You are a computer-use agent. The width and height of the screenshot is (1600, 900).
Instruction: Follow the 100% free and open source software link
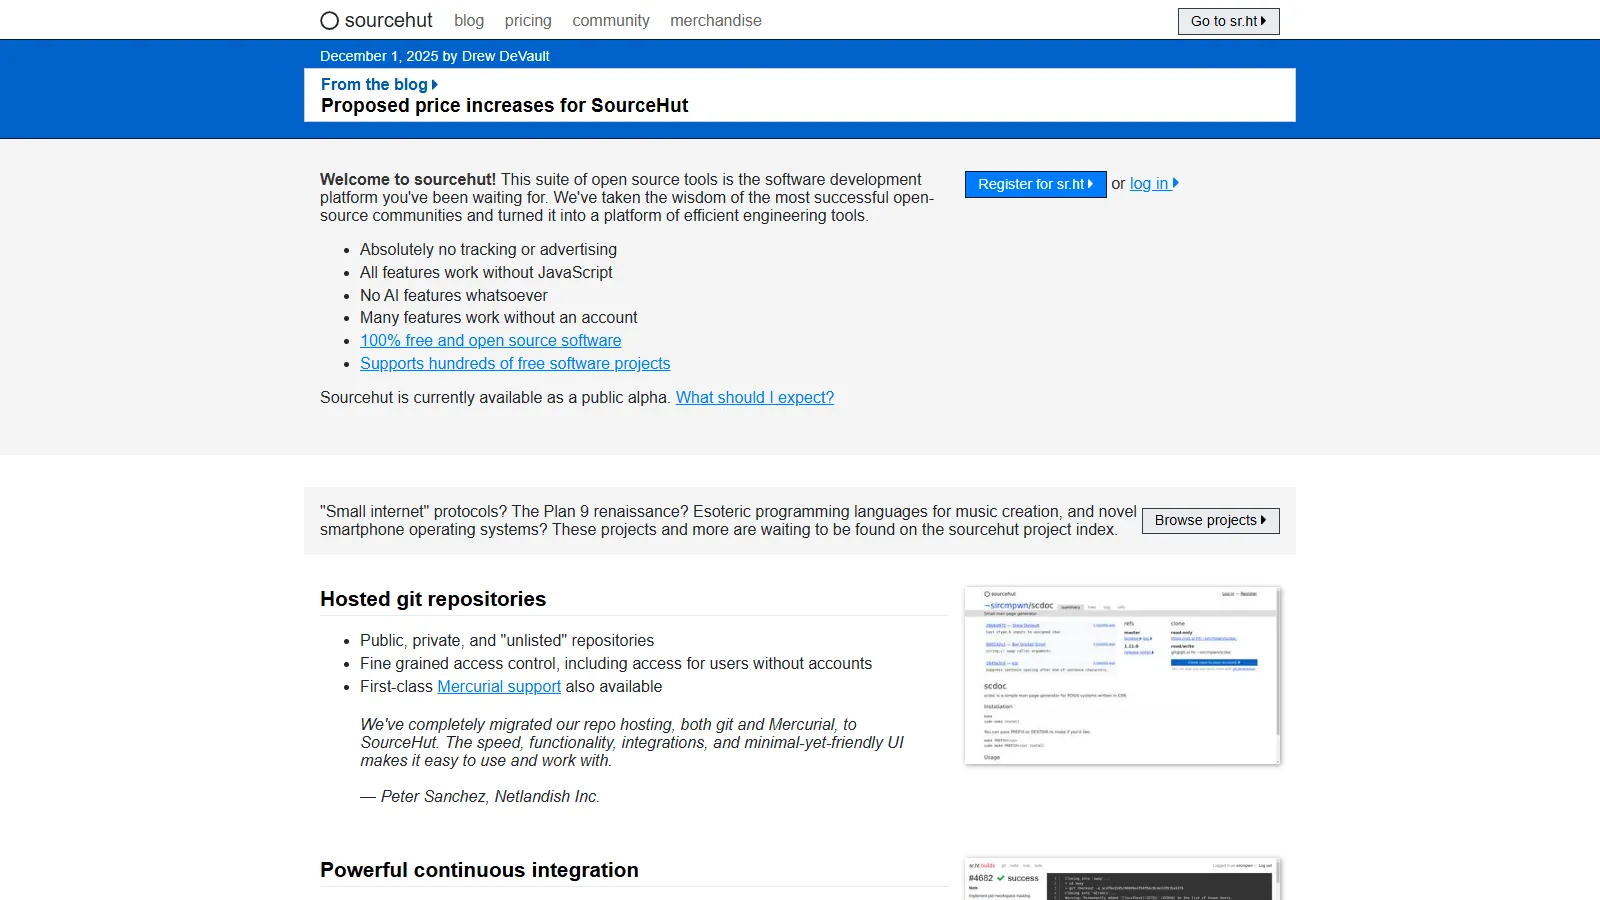tap(490, 340)
